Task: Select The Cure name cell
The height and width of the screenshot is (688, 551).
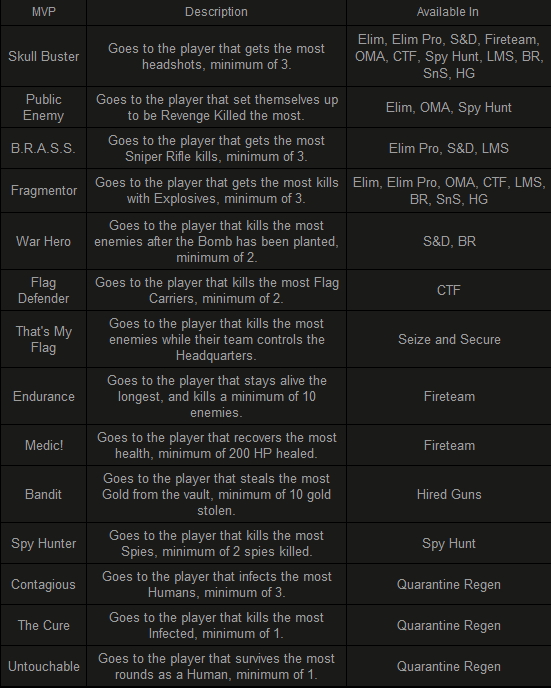Action: [43, 625]
